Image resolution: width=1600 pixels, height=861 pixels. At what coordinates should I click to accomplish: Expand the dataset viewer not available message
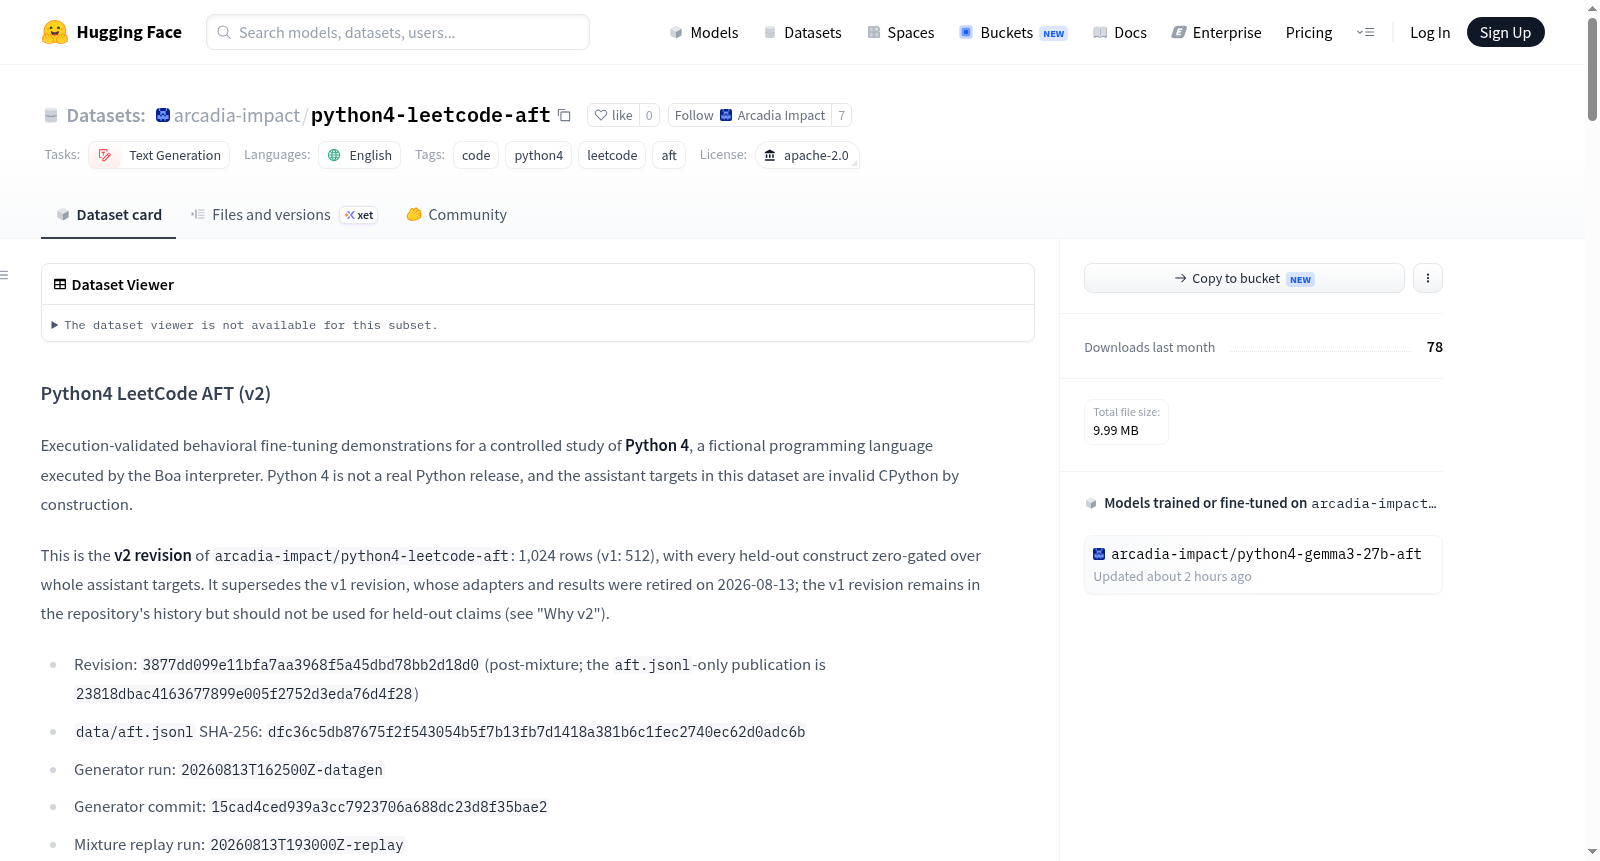245,325
